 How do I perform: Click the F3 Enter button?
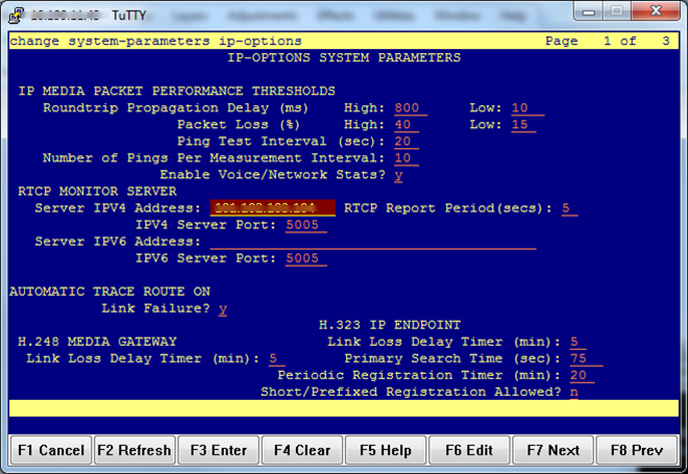(218, 450)
